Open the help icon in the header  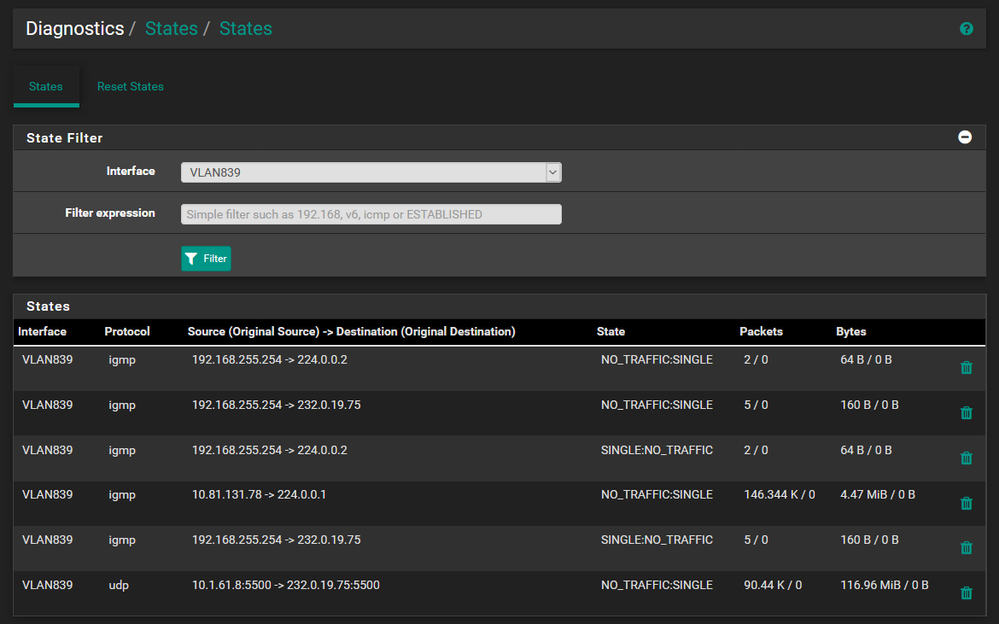click(966, 29)
